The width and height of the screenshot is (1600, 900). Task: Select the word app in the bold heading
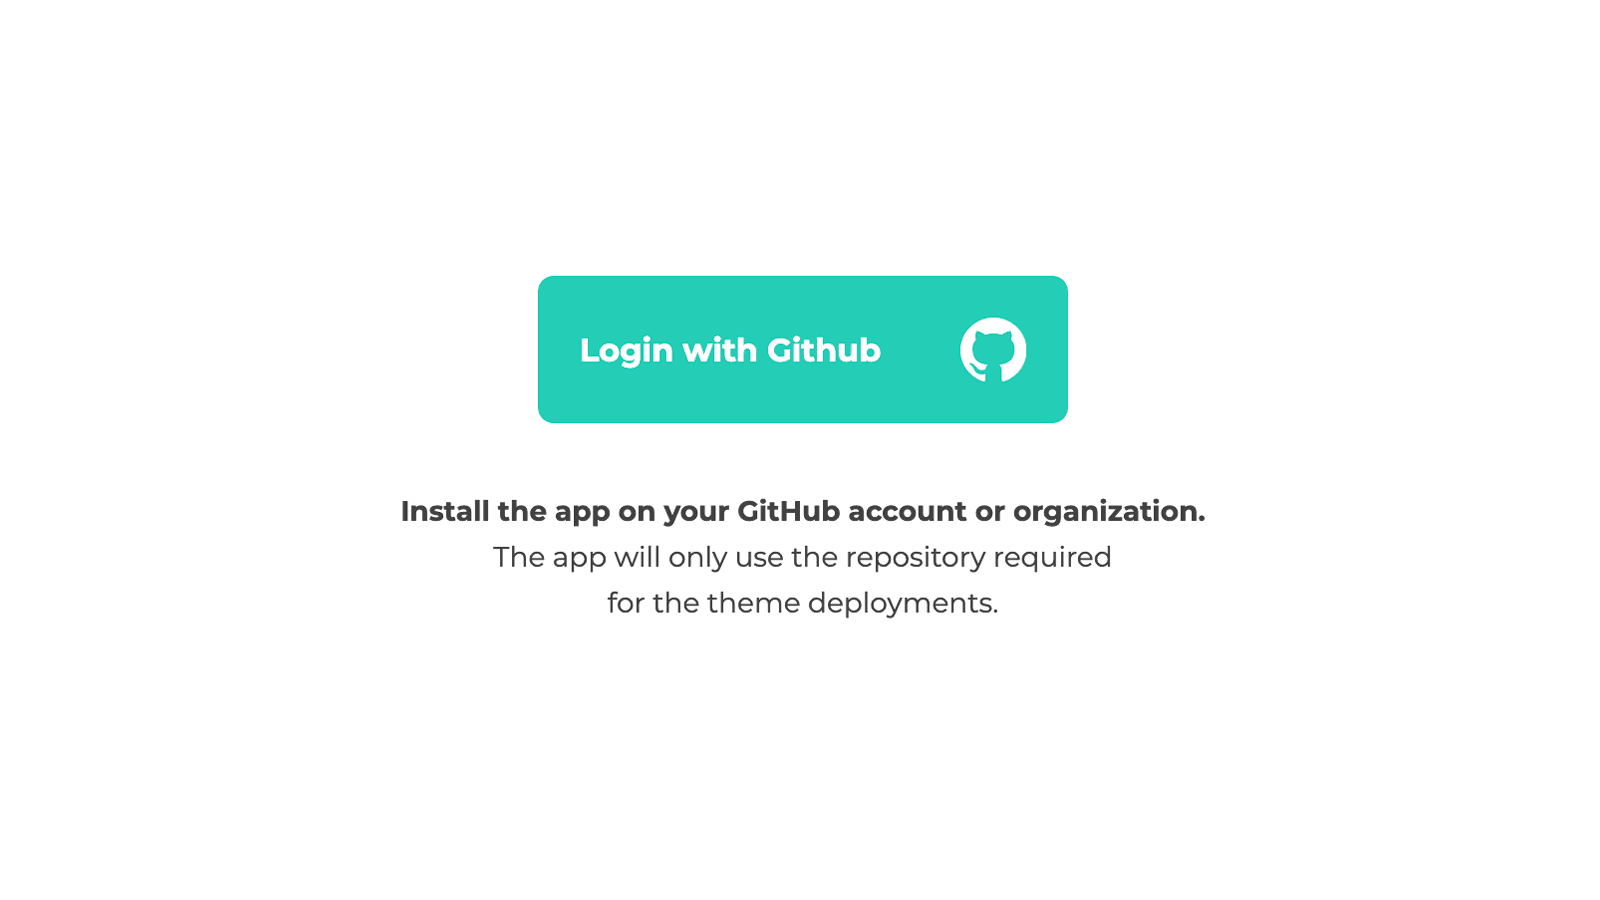point(582,513)
